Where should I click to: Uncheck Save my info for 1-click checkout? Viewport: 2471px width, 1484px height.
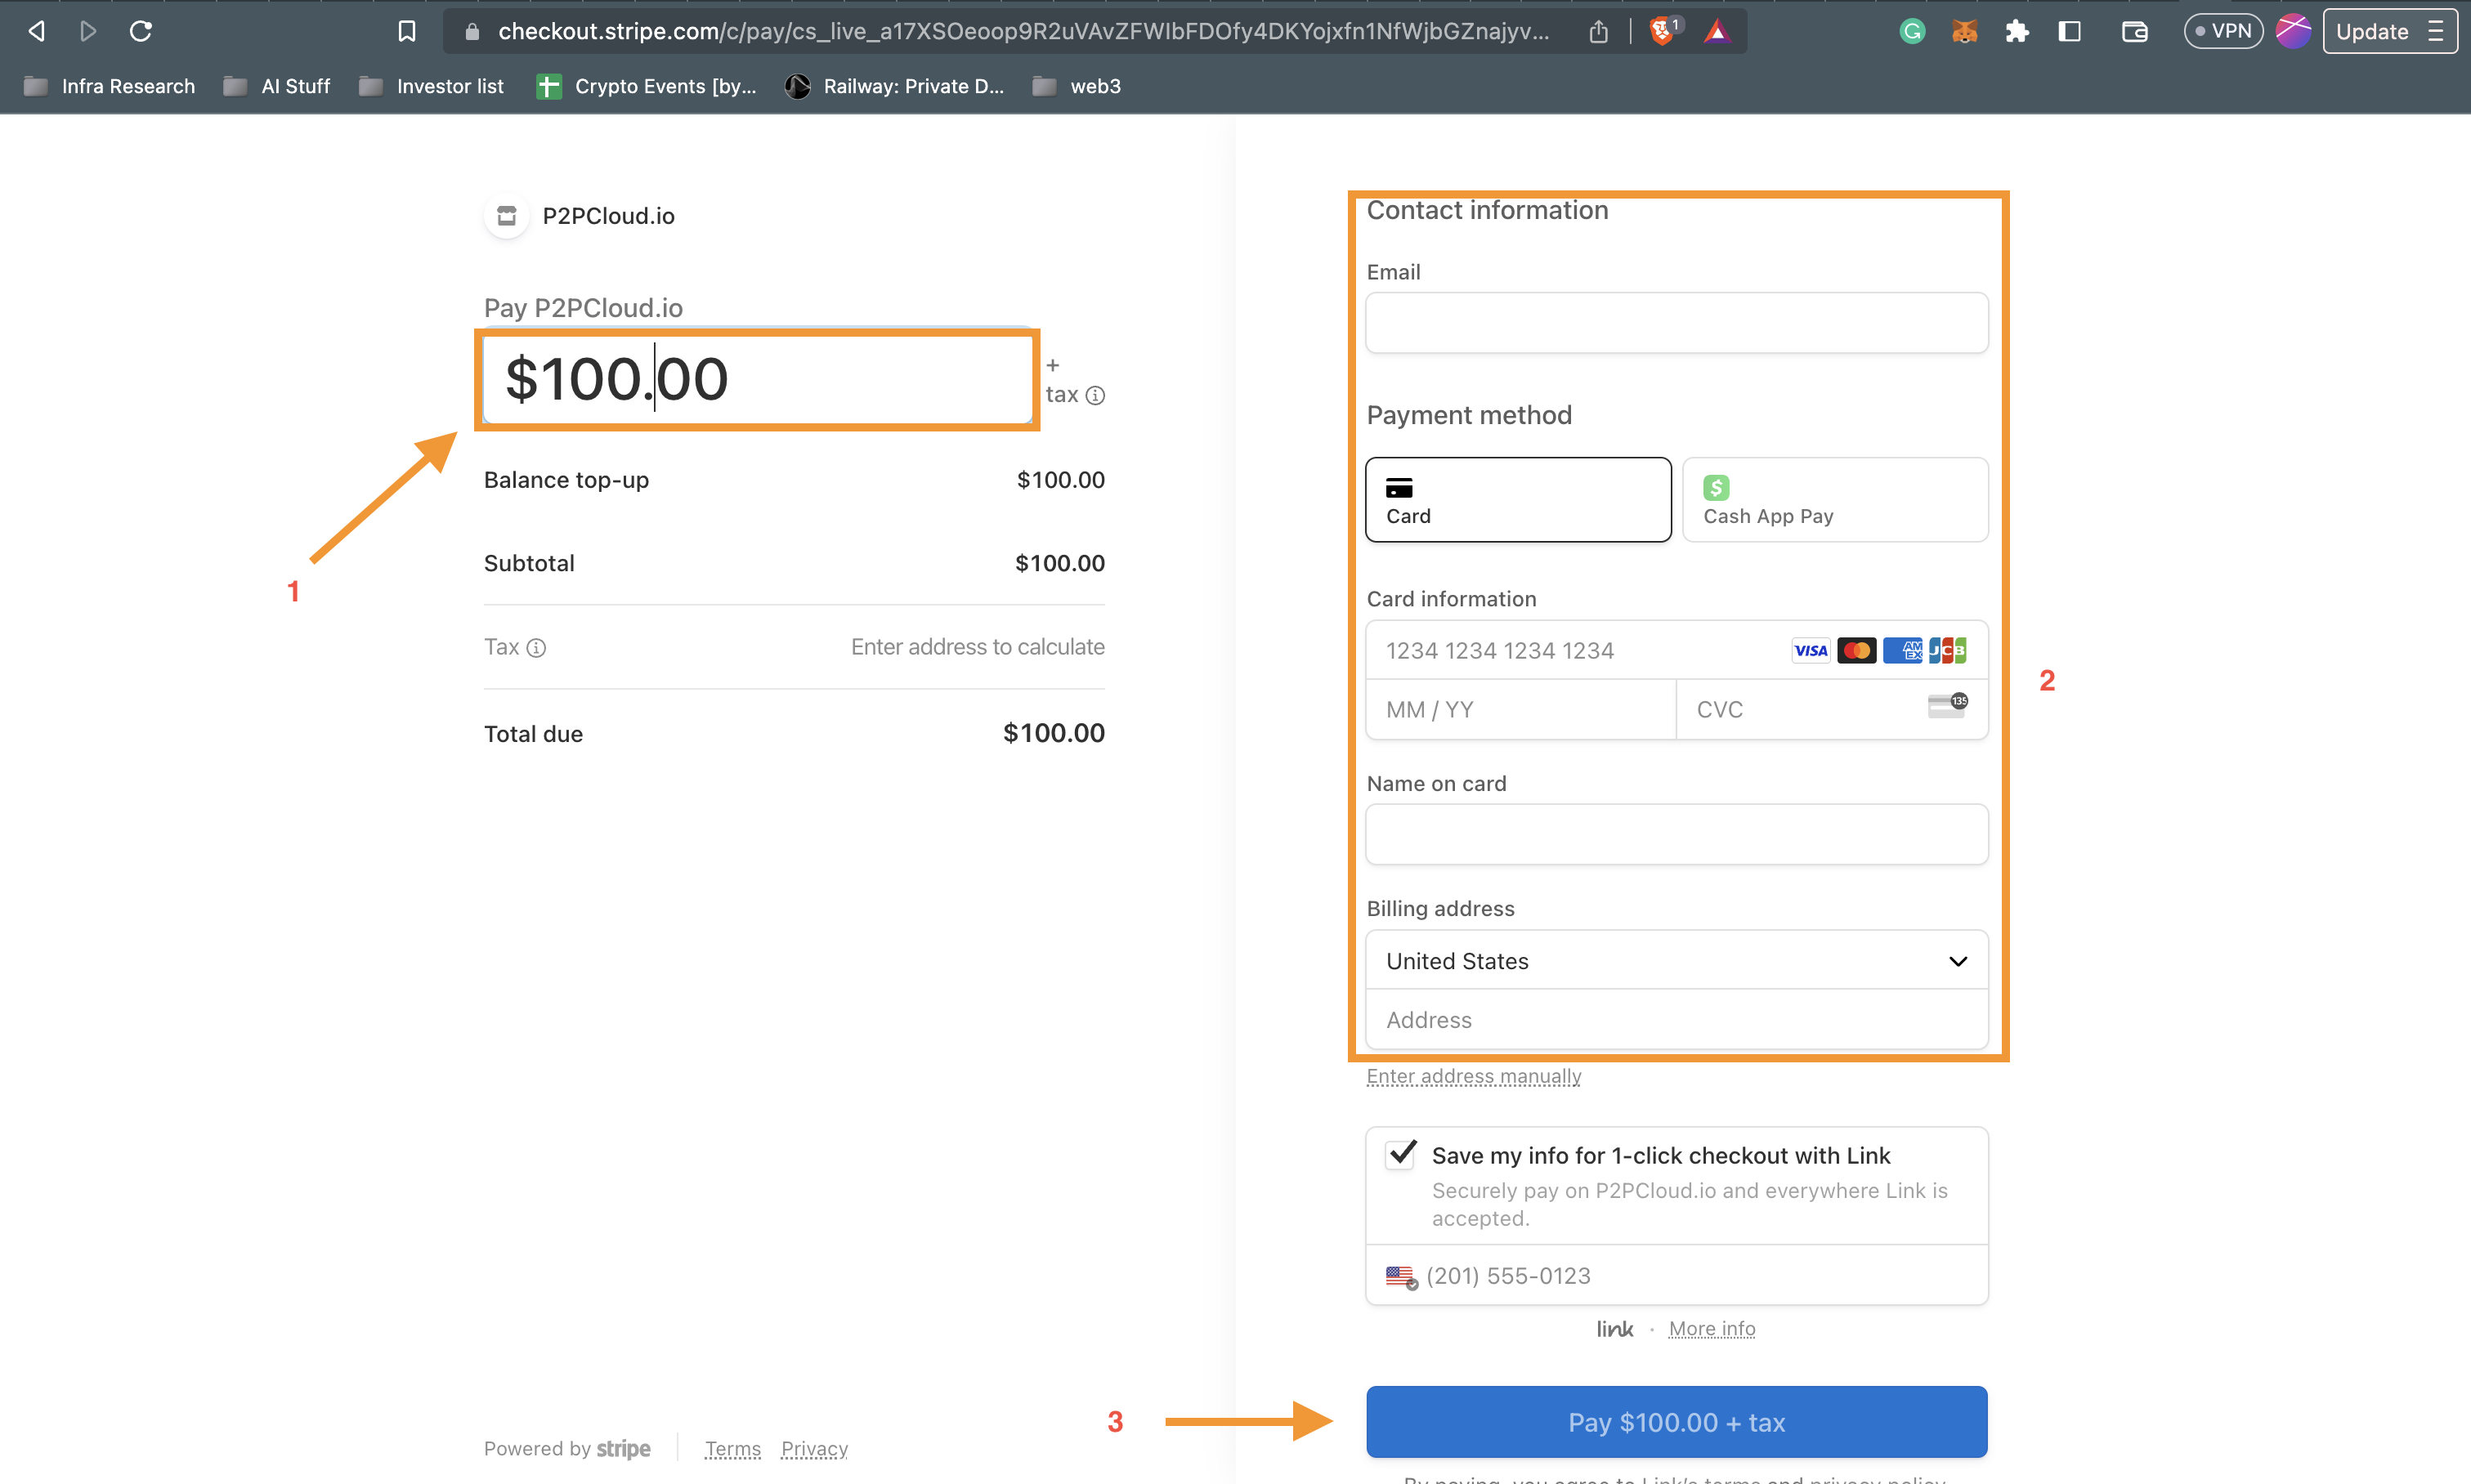[1400, 1154]
